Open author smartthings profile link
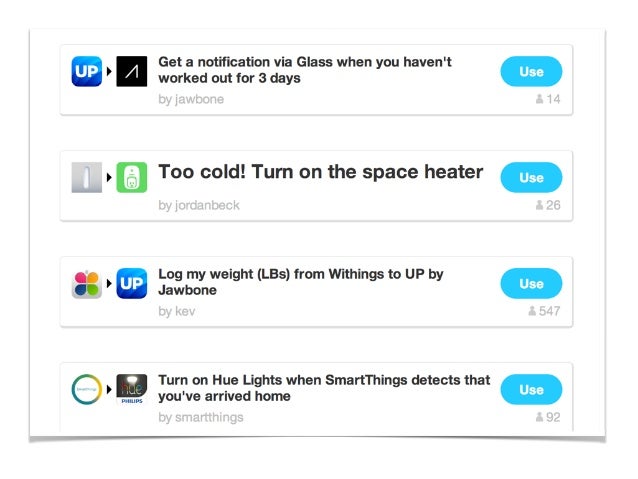This screenshot has height=479, width=638. (201, 417)
